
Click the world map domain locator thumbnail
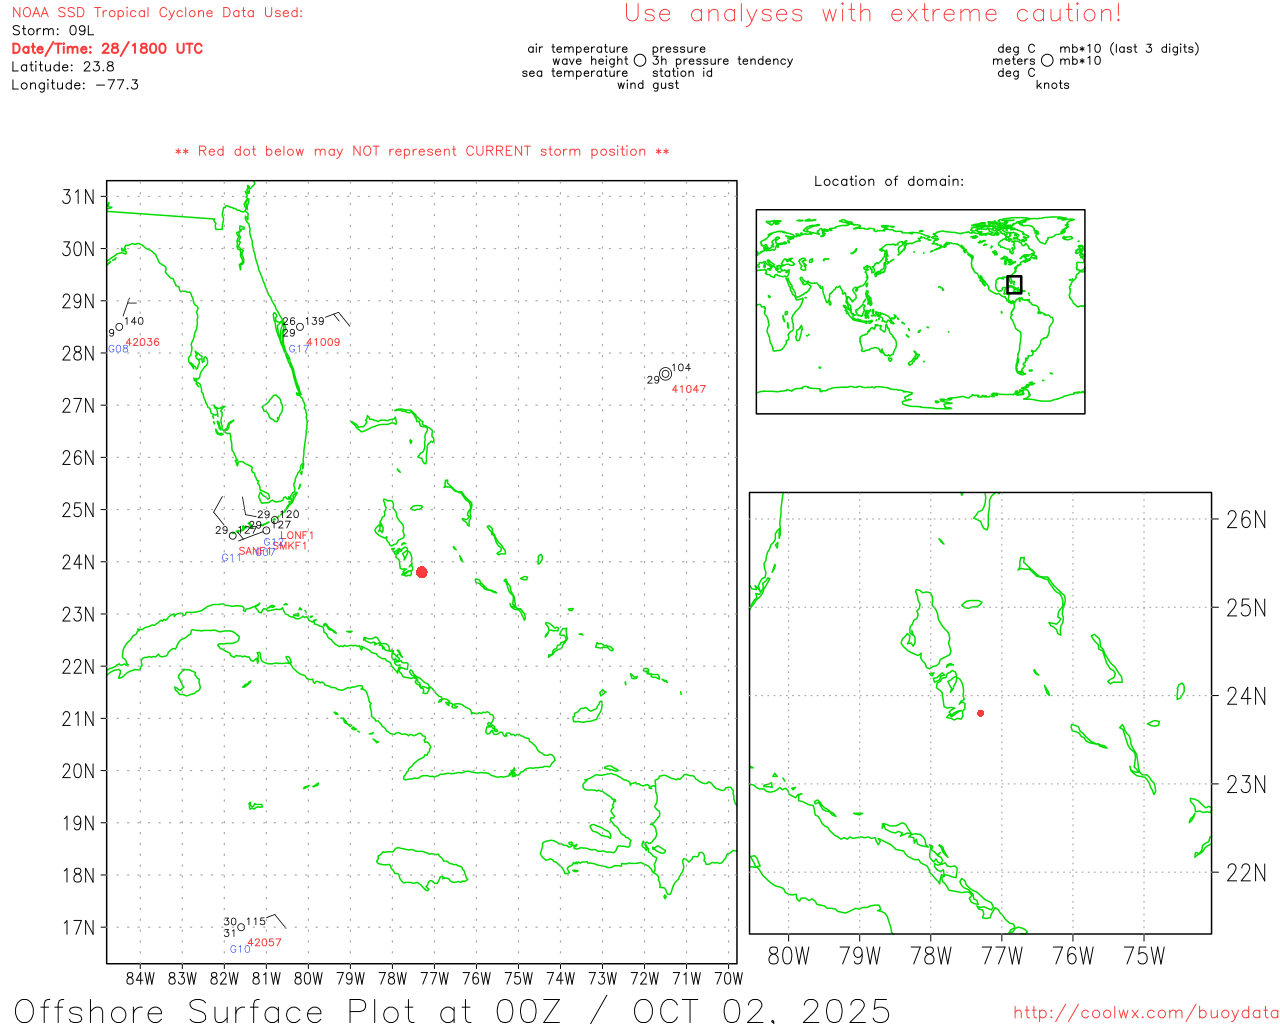click(x=920, y=312)
